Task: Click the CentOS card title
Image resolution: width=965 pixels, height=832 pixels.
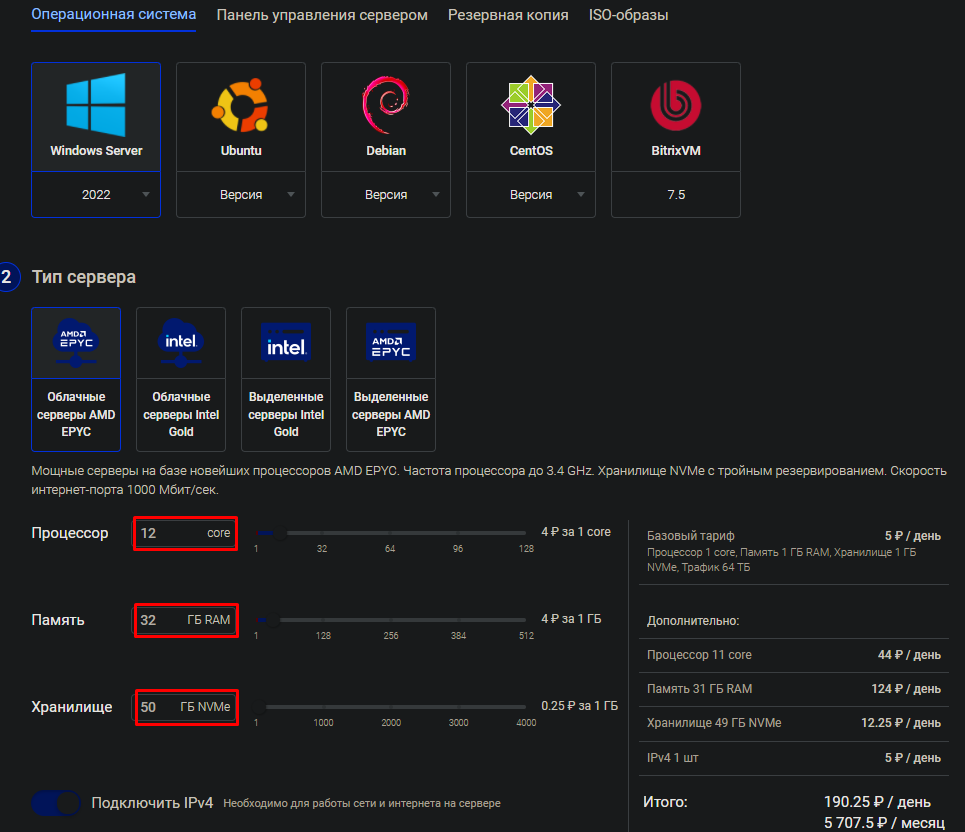Action: click(x=531, y=150)
